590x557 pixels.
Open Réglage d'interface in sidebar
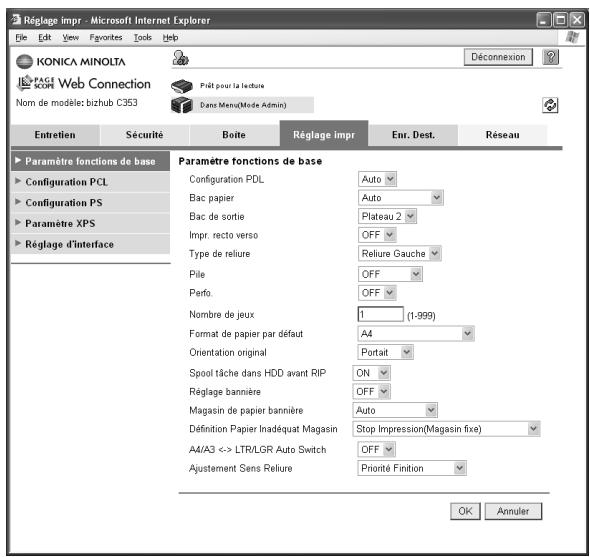pos(90,244)
